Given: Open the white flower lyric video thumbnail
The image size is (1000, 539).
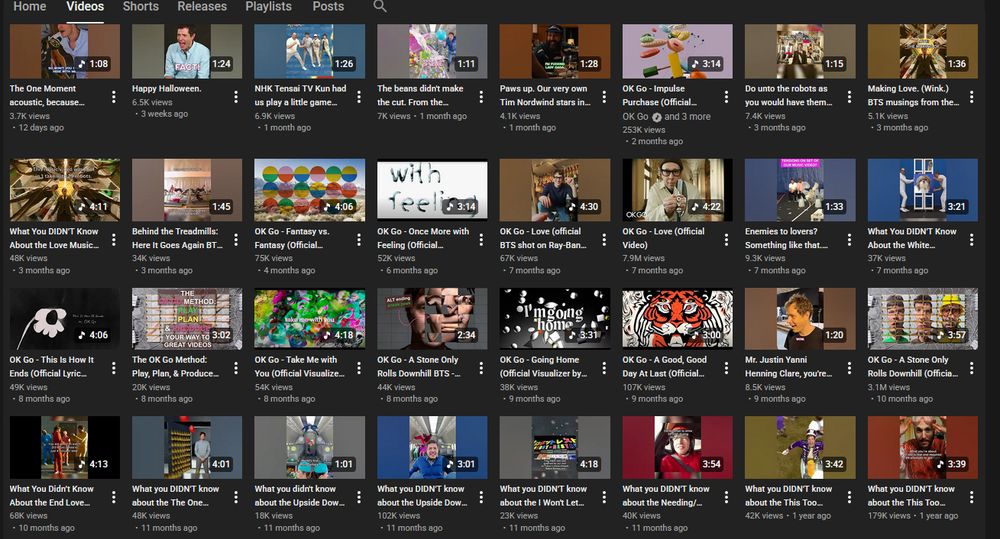Looking at the screenshot, I should [64, 318].
